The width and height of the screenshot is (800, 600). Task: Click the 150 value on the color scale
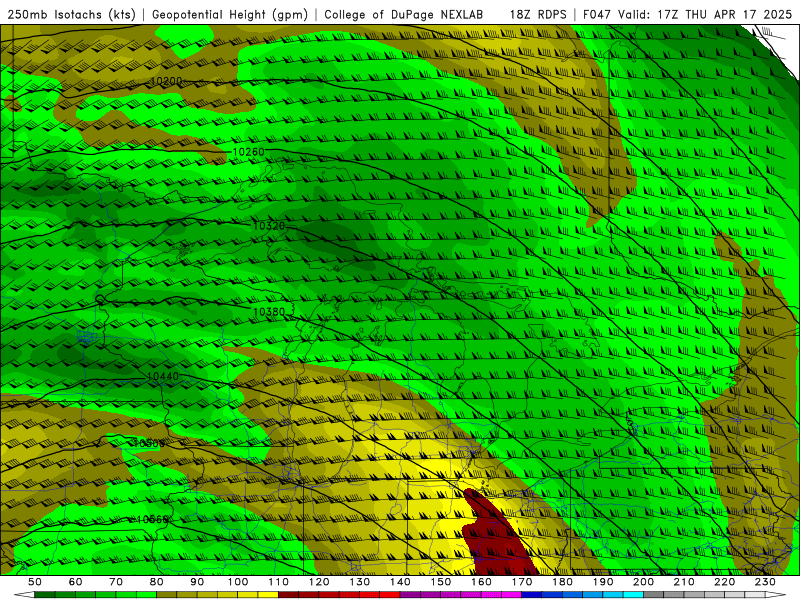[x=441, y=582]
